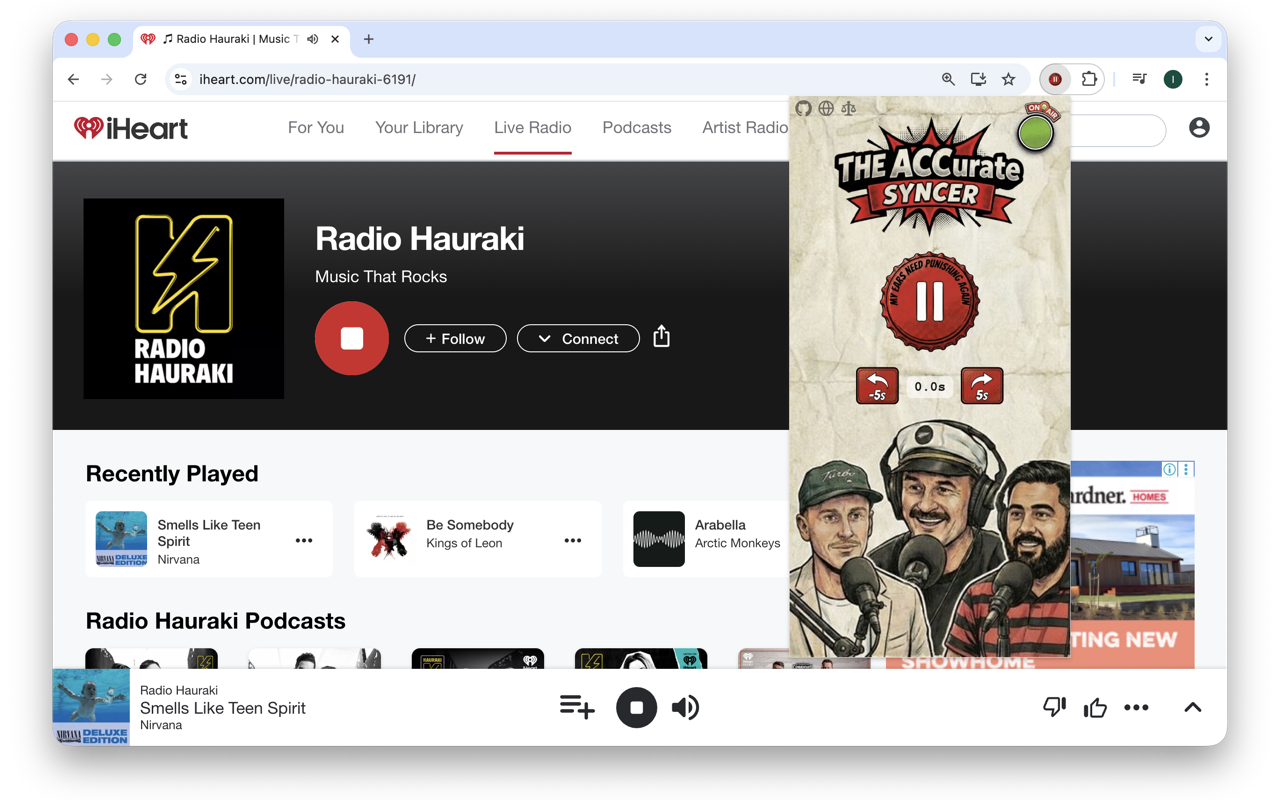
Task: Click the globe icon in the syncer popup
Action: [x=826, y=108]
